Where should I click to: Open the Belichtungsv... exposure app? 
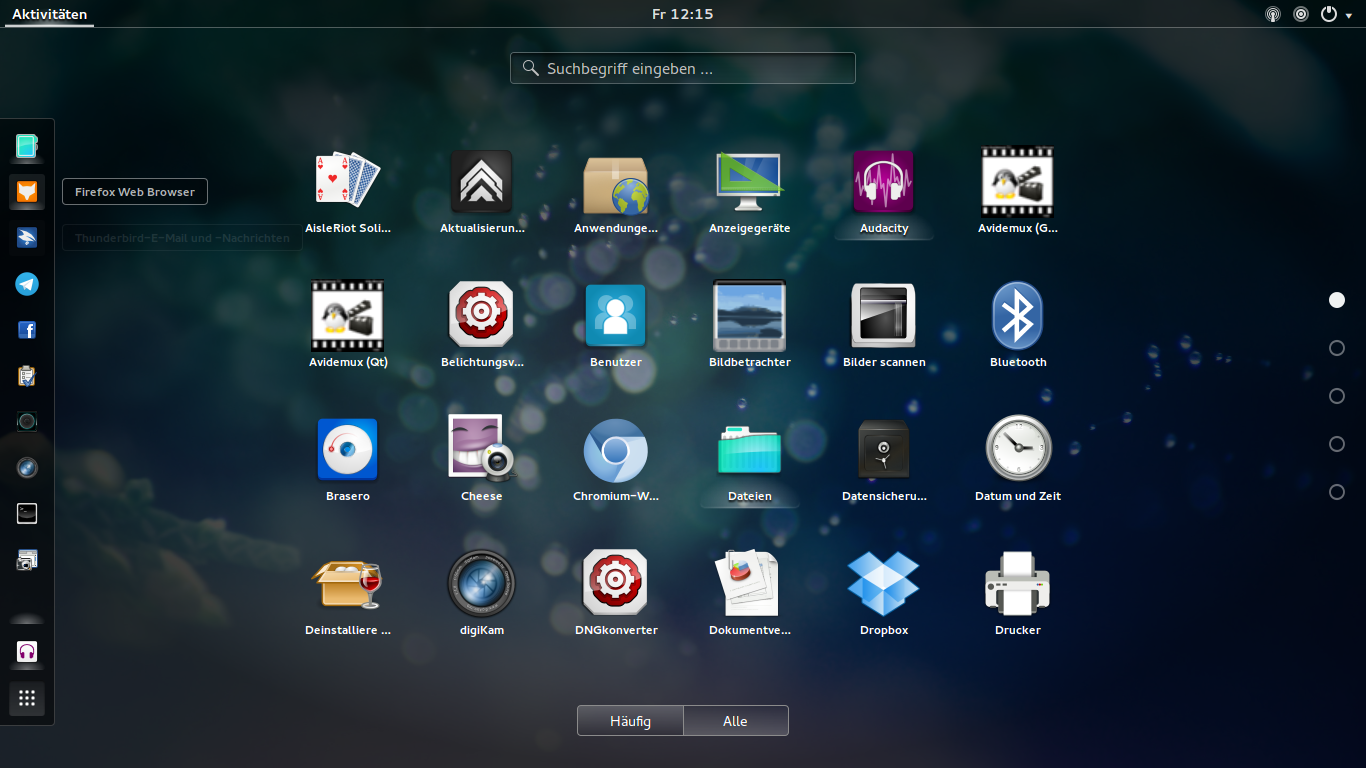tap(481, 316)
